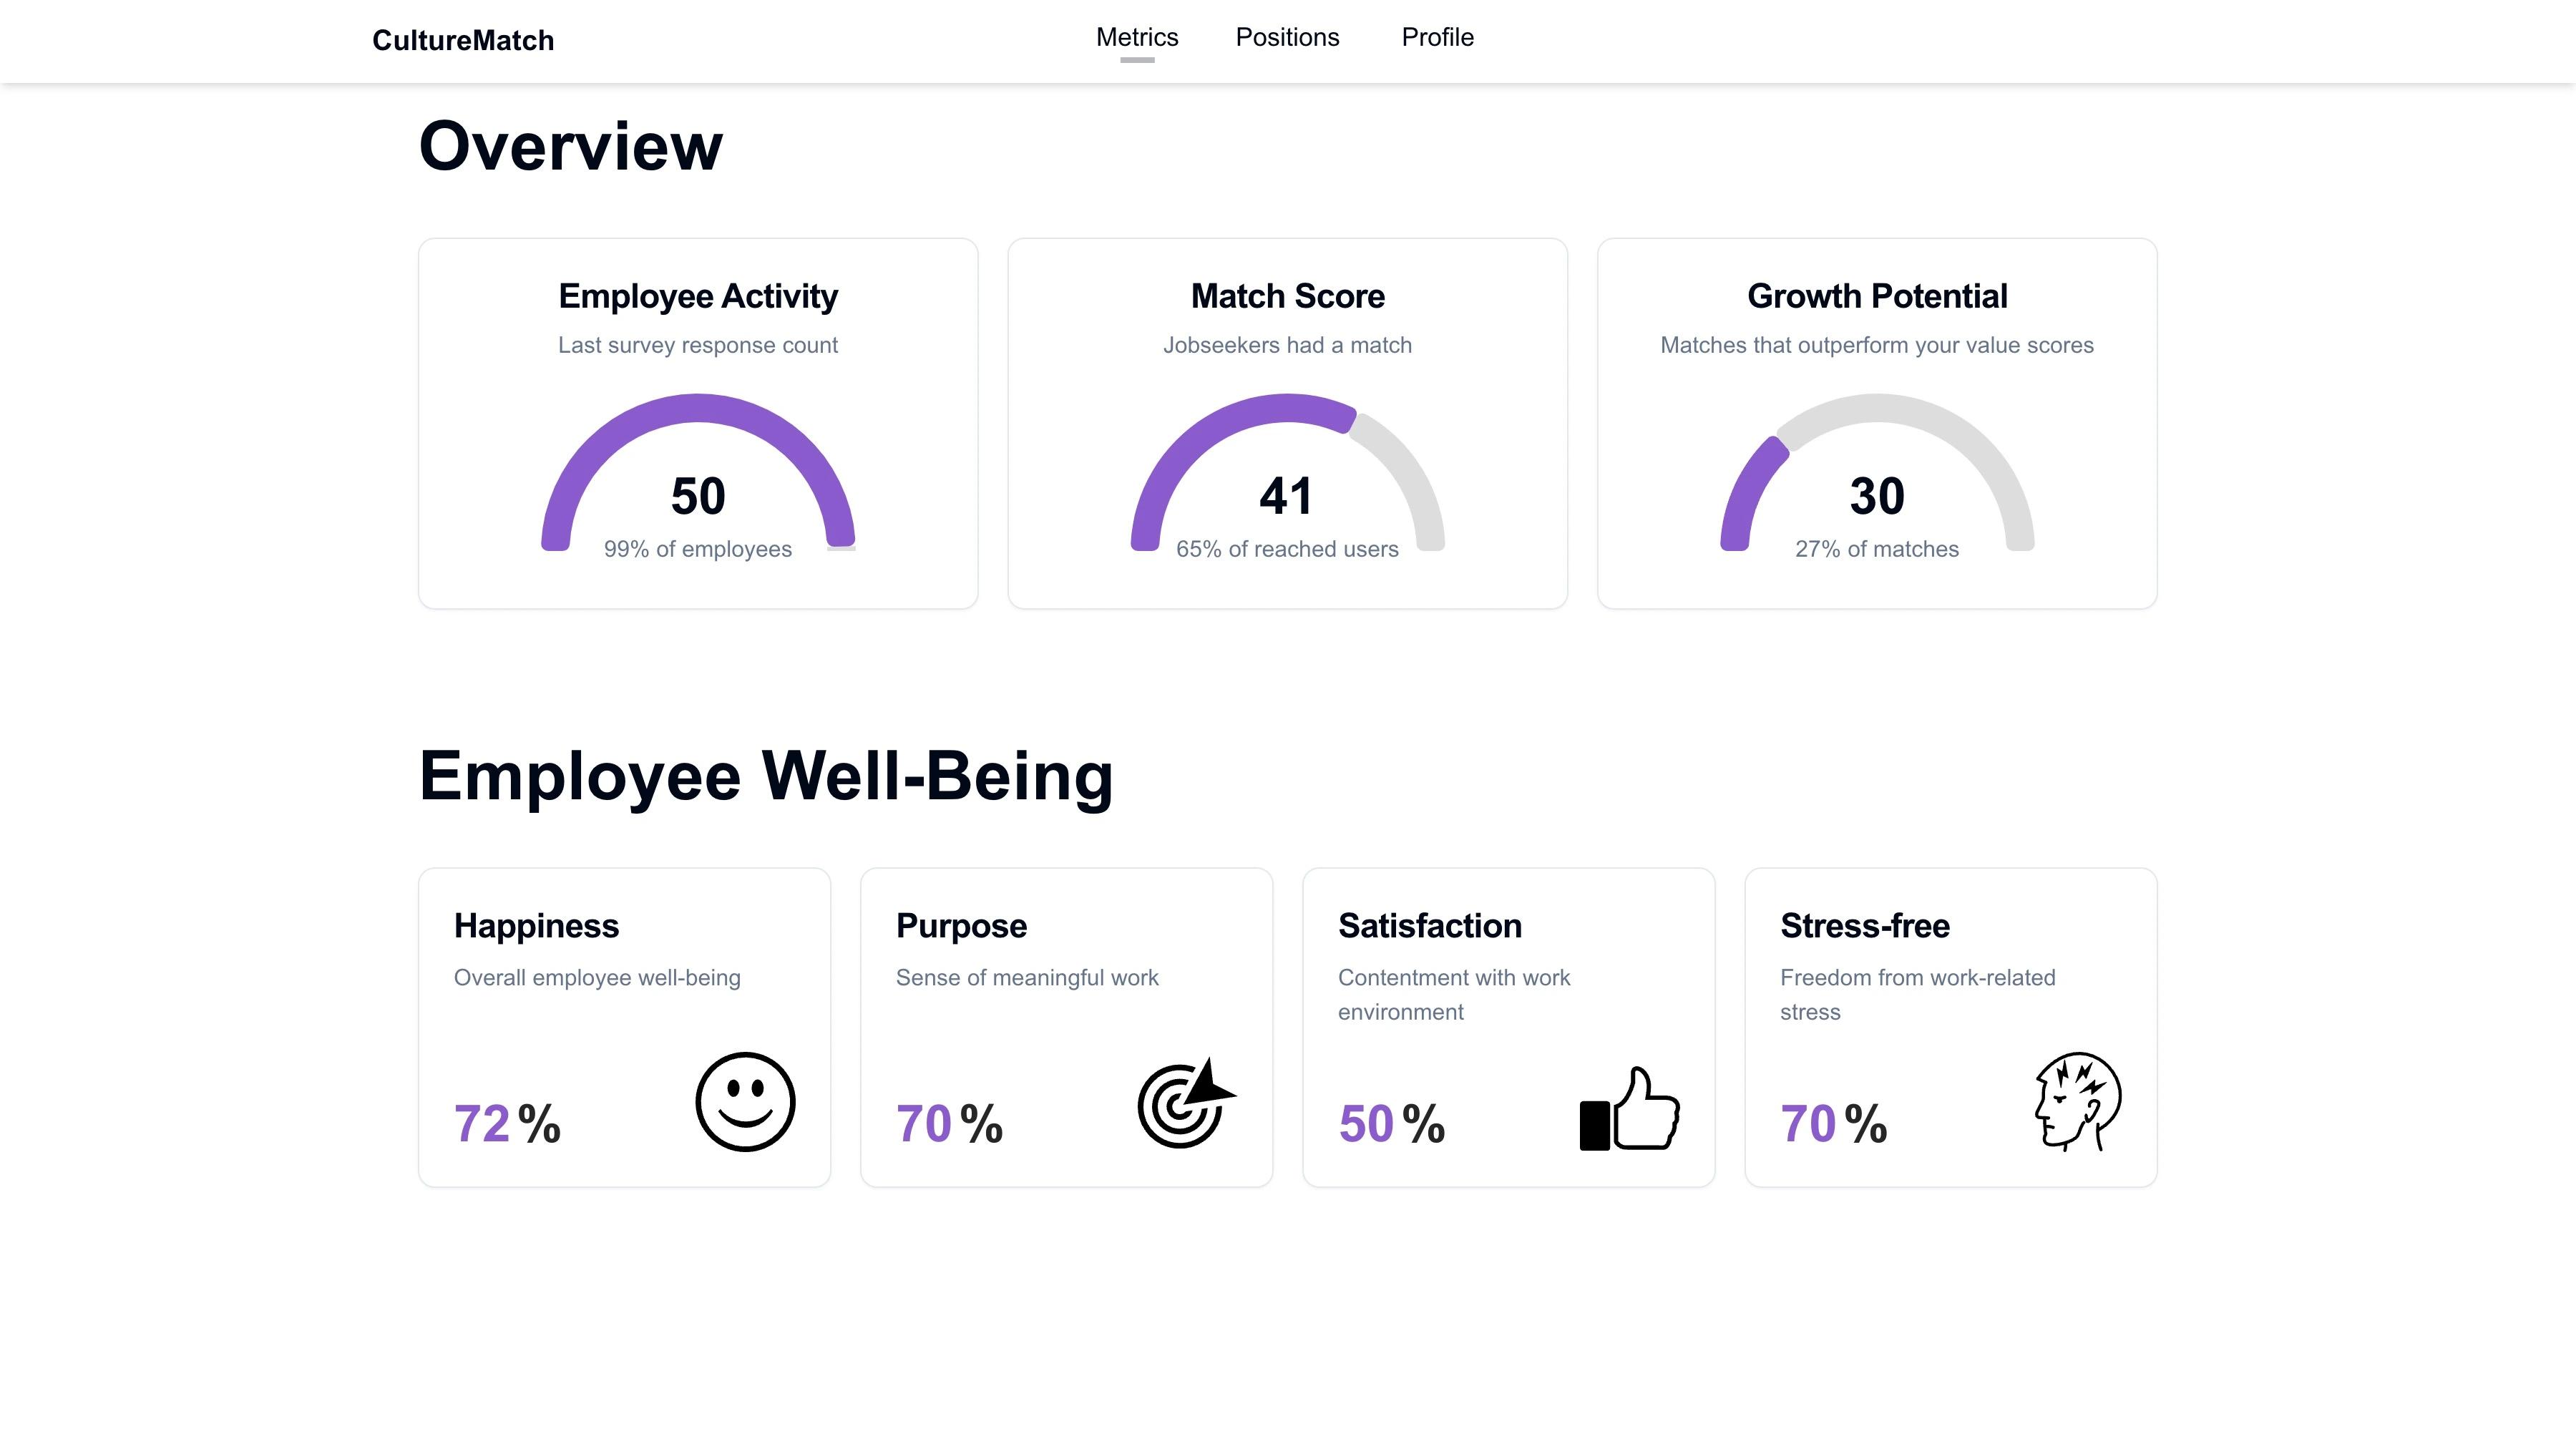The height and width of the screenshot is (1434, 2576).
Task: Select the Match Score card title
Action: tap(1287, 296)
